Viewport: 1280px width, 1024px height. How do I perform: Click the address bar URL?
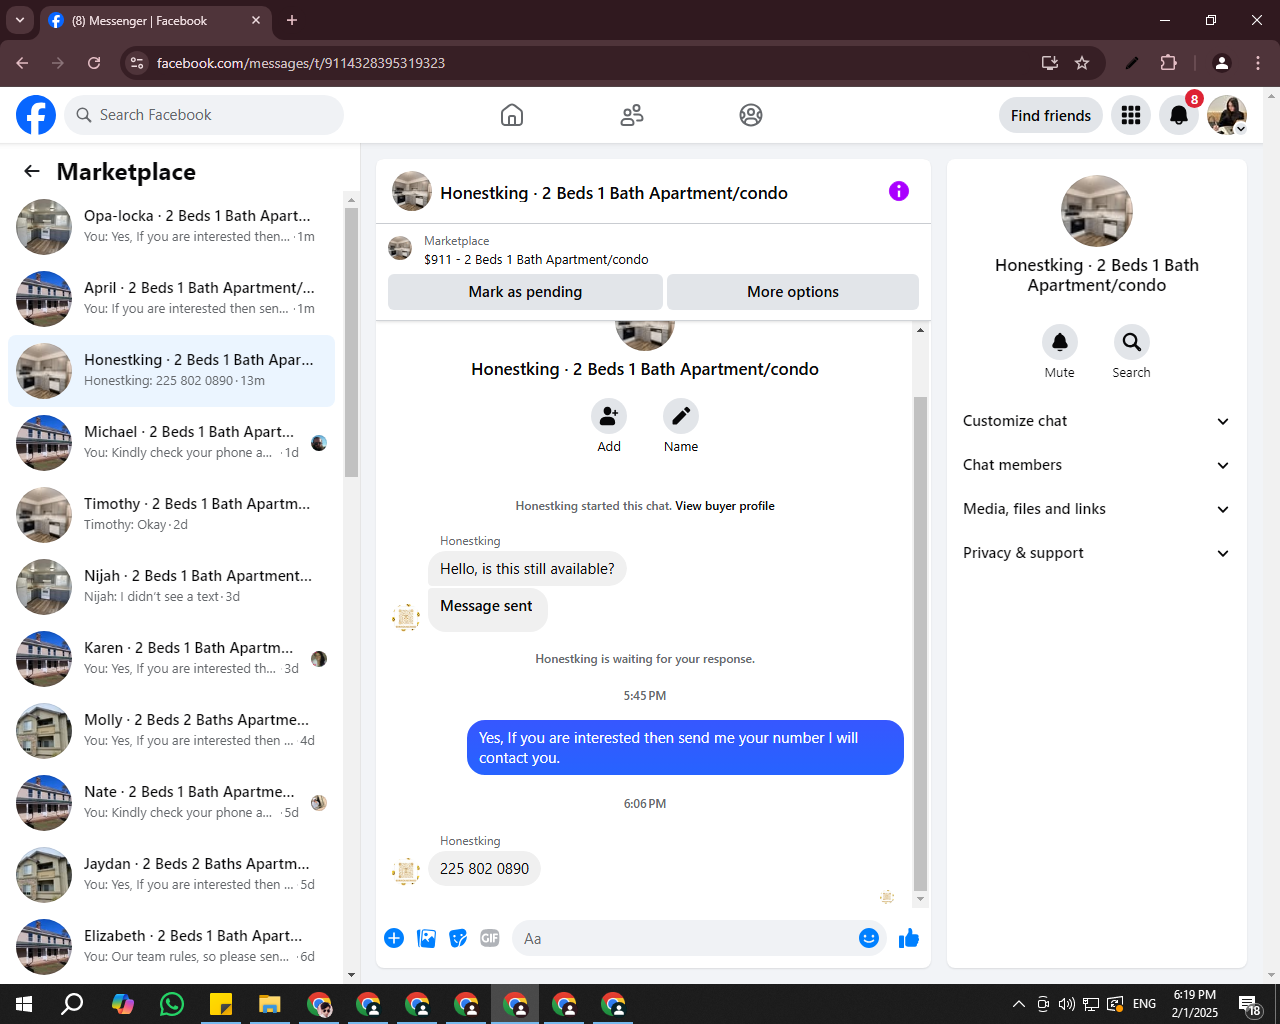[x=301, y=63]
